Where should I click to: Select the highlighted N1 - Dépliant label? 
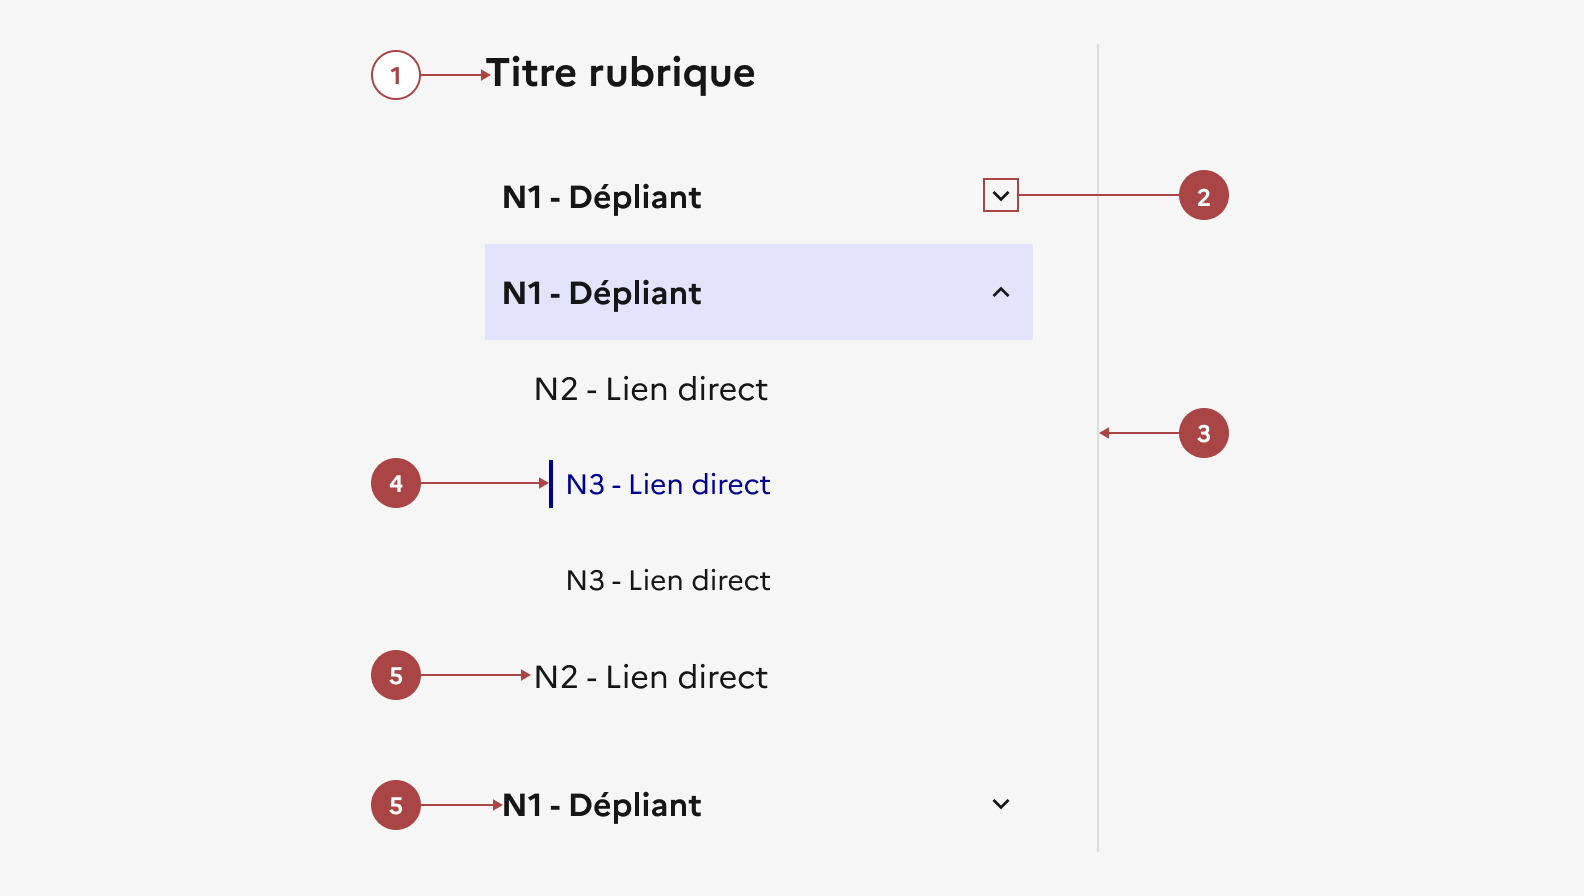601,293
